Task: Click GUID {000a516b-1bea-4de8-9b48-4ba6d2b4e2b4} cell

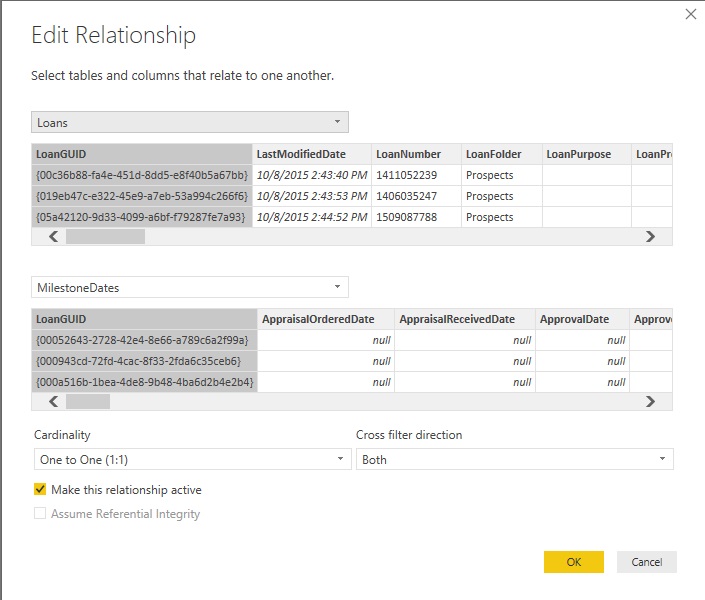Action: (x=144, y=382)
